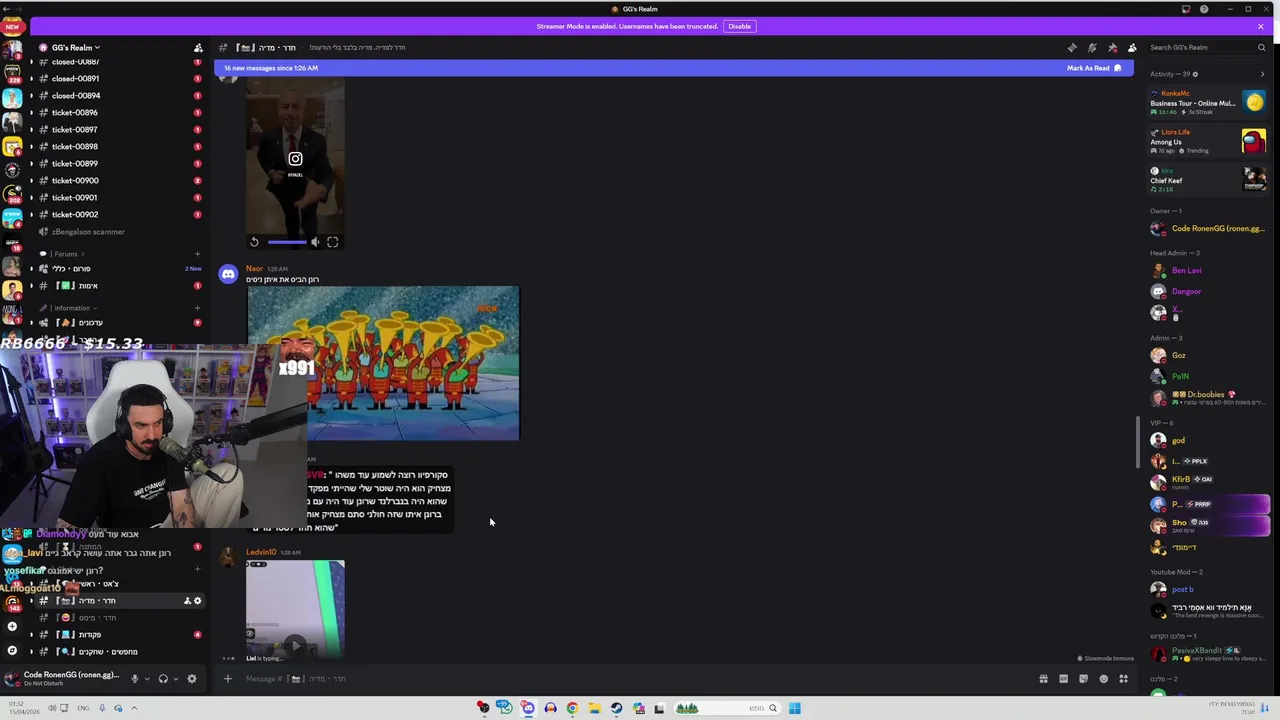Open GIF picker icon
Image resolution: width=1280 pixels, height=720 pixels.
coord(1063,679)
